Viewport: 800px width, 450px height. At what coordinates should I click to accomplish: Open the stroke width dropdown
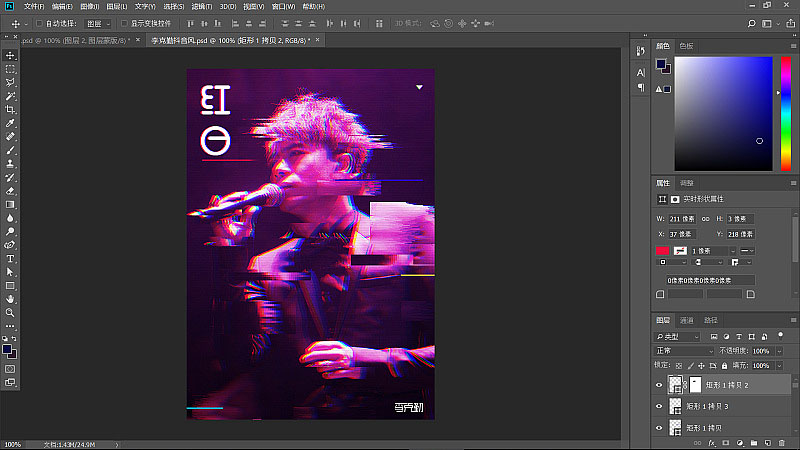(733, 251)
